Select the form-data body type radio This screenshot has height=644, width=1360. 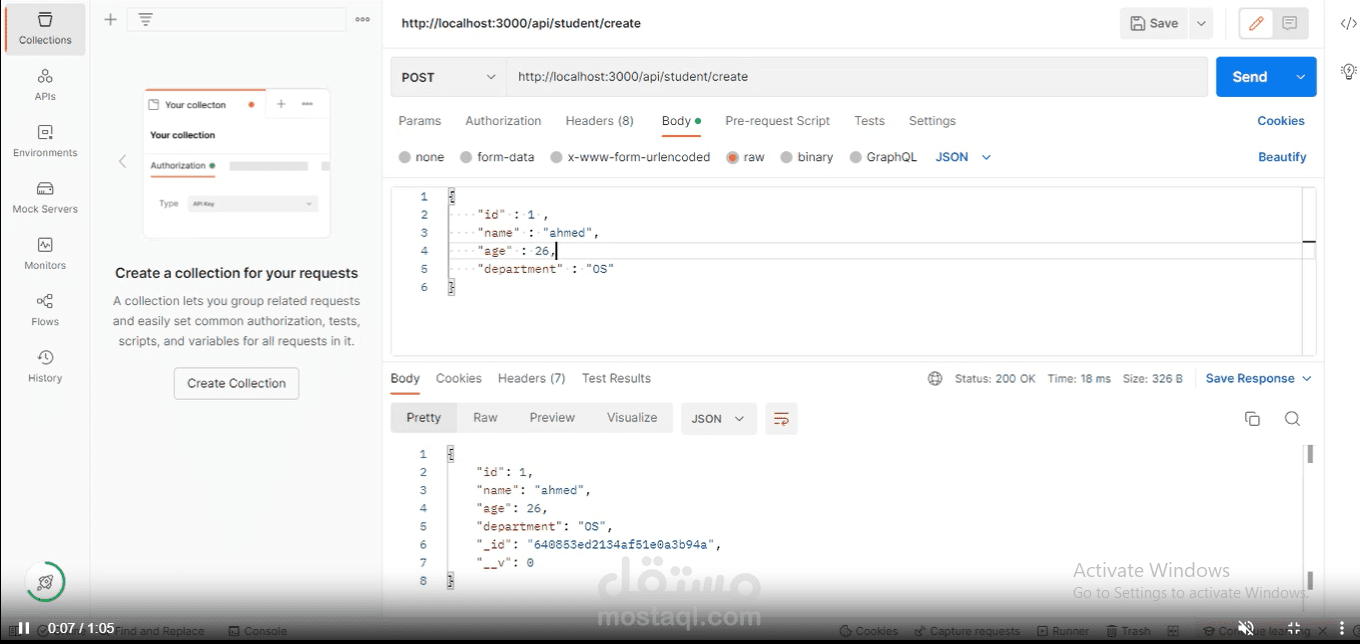tap(466, 157)
